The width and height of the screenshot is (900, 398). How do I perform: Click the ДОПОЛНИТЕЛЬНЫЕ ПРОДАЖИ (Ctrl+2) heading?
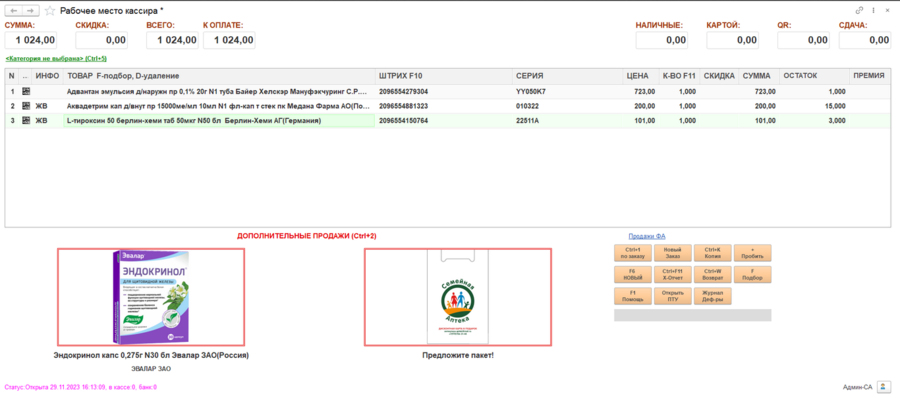[x=307, y=236]
